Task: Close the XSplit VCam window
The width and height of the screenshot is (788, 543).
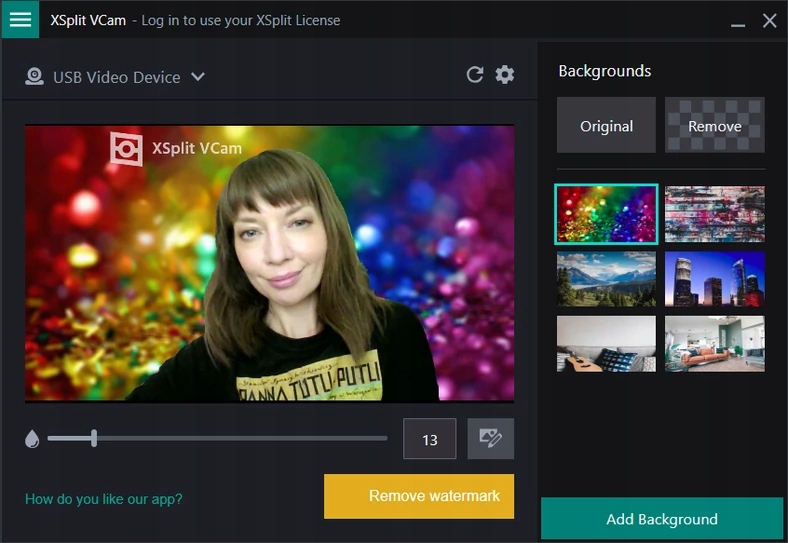Action: click(769, 21)
